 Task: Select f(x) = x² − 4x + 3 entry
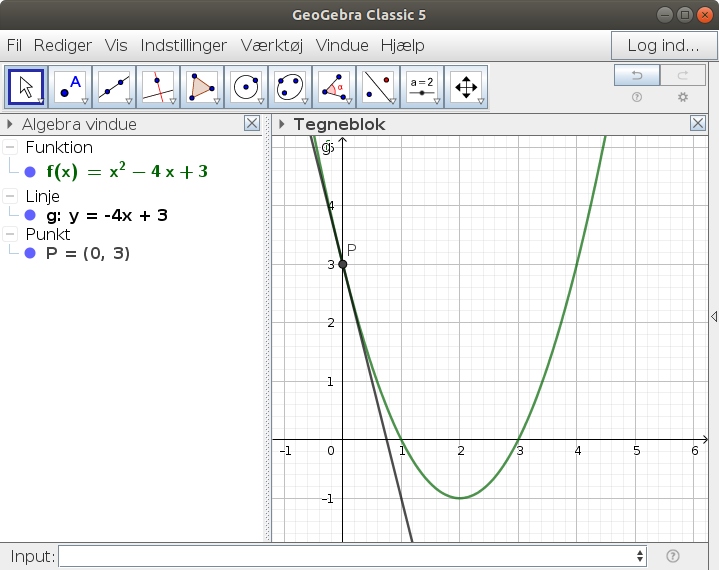(x=127, y=172)
